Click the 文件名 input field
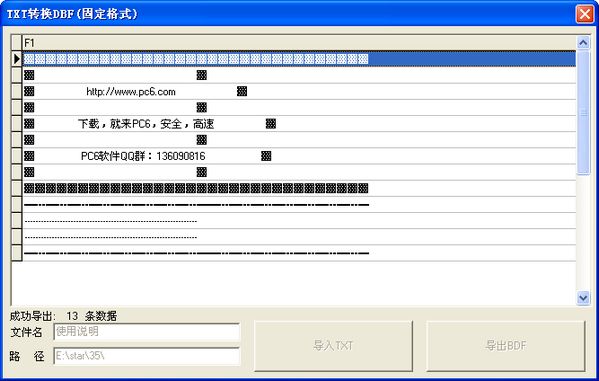The width and height of the screenshot is (599, 381). pos(147,331)
